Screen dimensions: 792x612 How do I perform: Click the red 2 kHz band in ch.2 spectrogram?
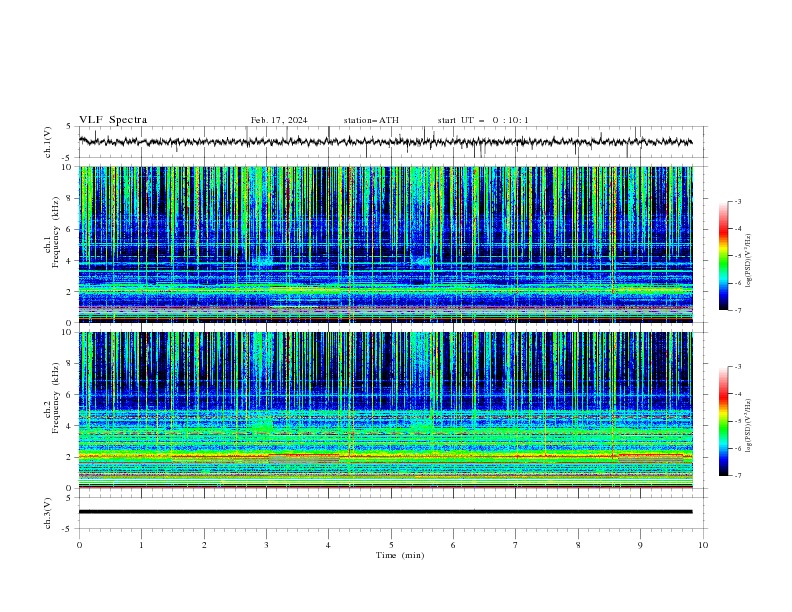point(385,456)
